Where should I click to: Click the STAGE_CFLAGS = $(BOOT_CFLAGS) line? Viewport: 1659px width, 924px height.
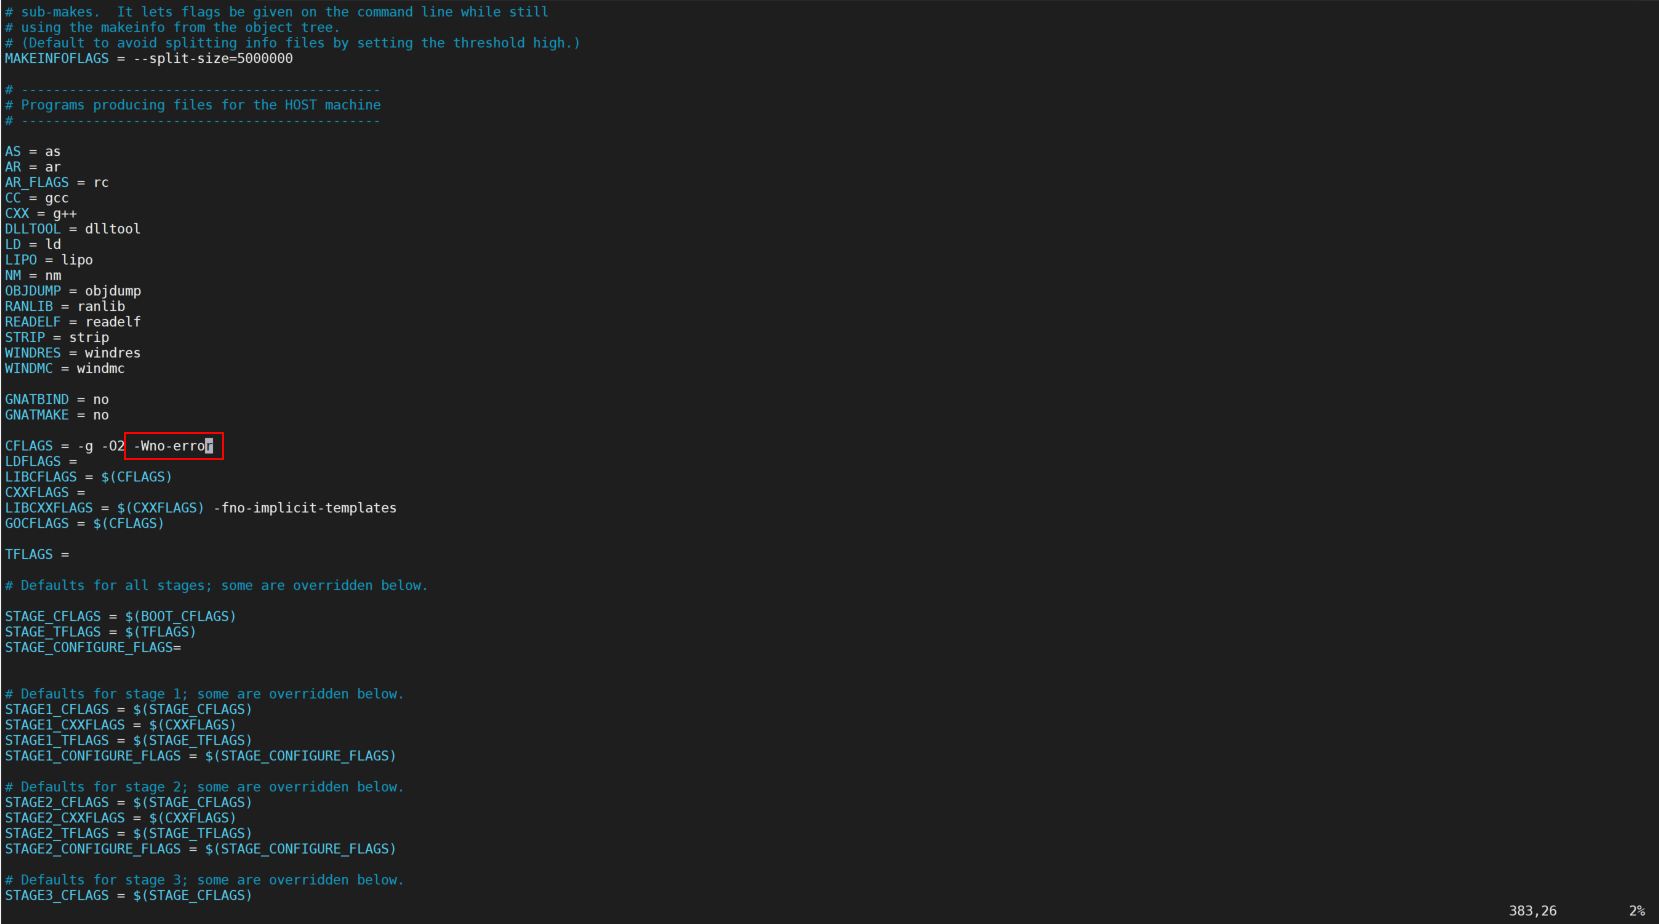[120, 615]
